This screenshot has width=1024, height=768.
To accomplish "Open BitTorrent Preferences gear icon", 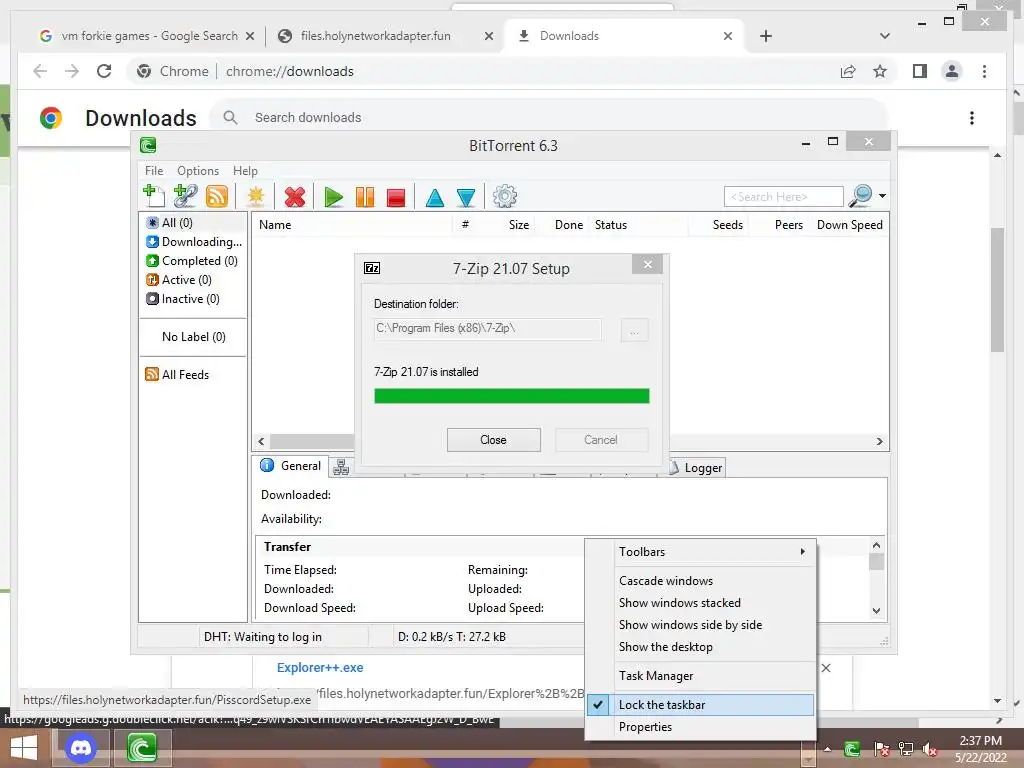I will click(x=505, y=196).
